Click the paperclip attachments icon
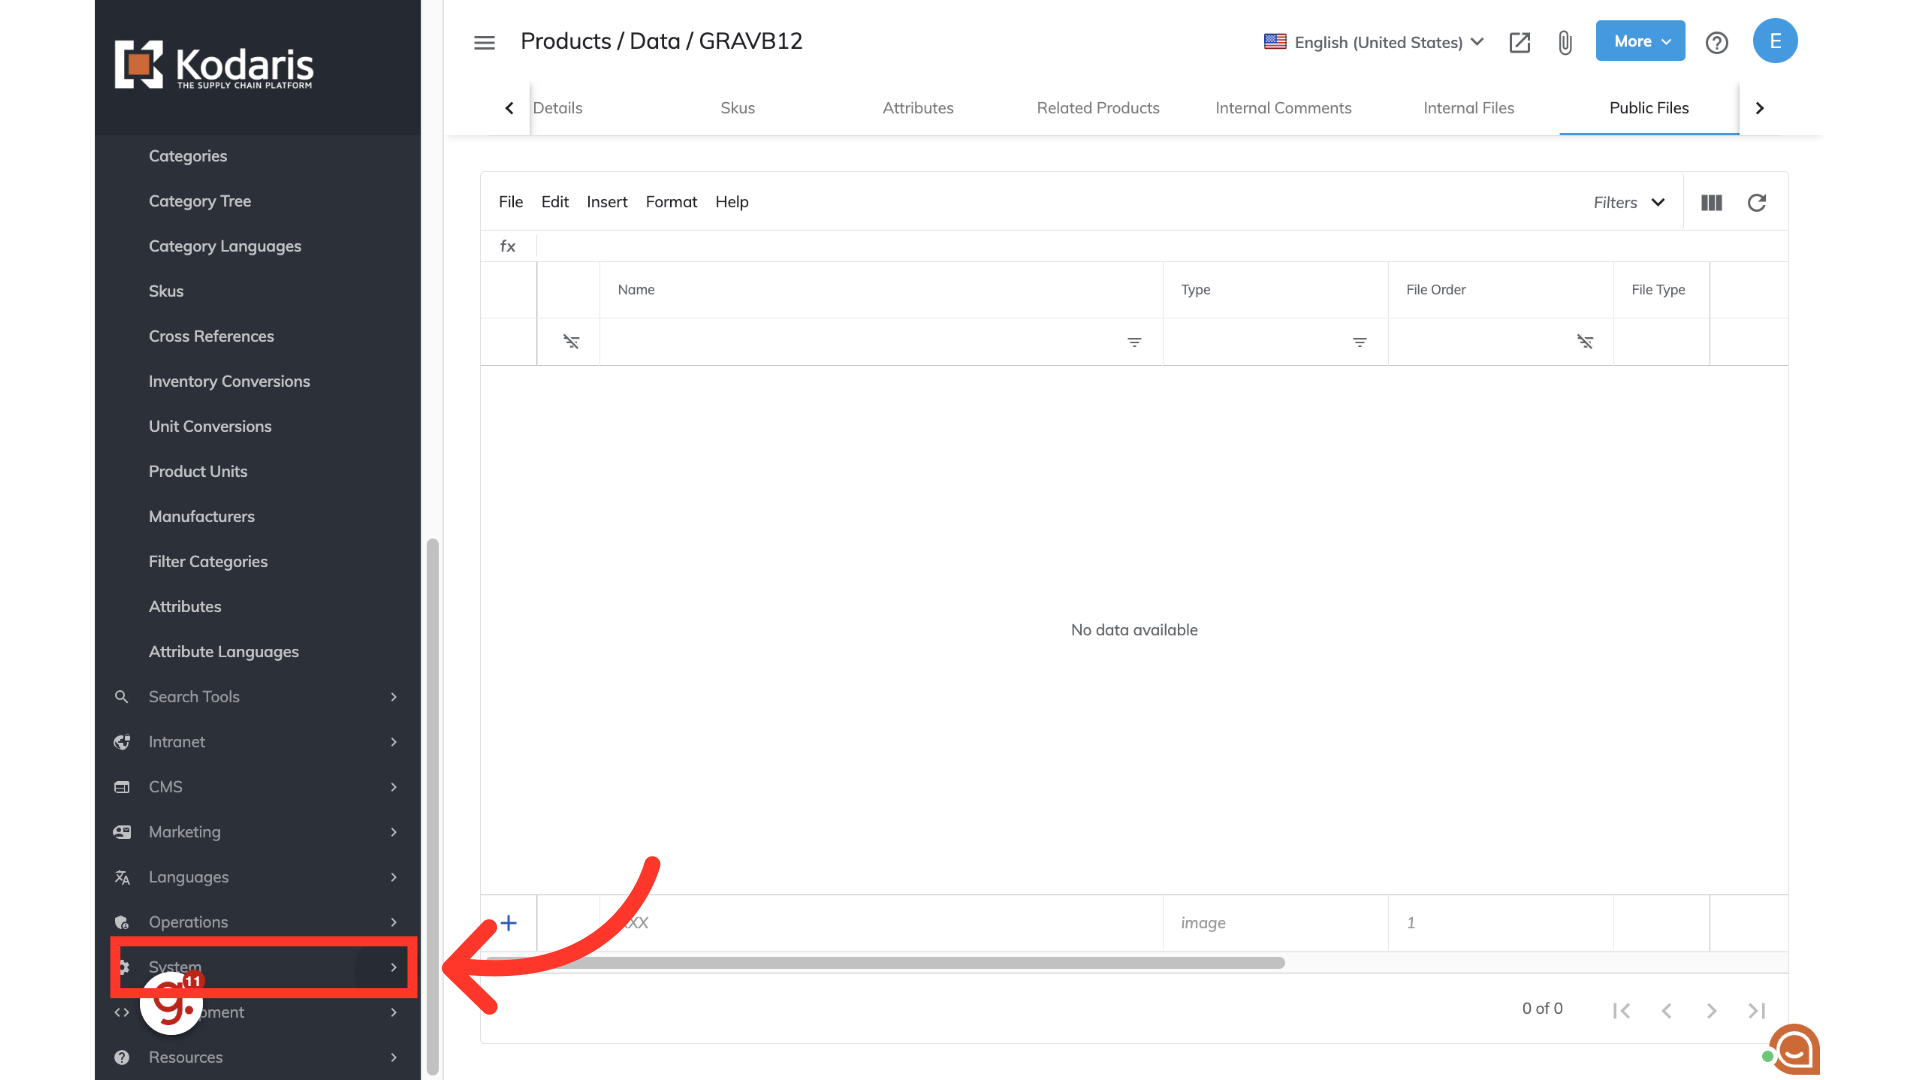 tap(1565, 42)
